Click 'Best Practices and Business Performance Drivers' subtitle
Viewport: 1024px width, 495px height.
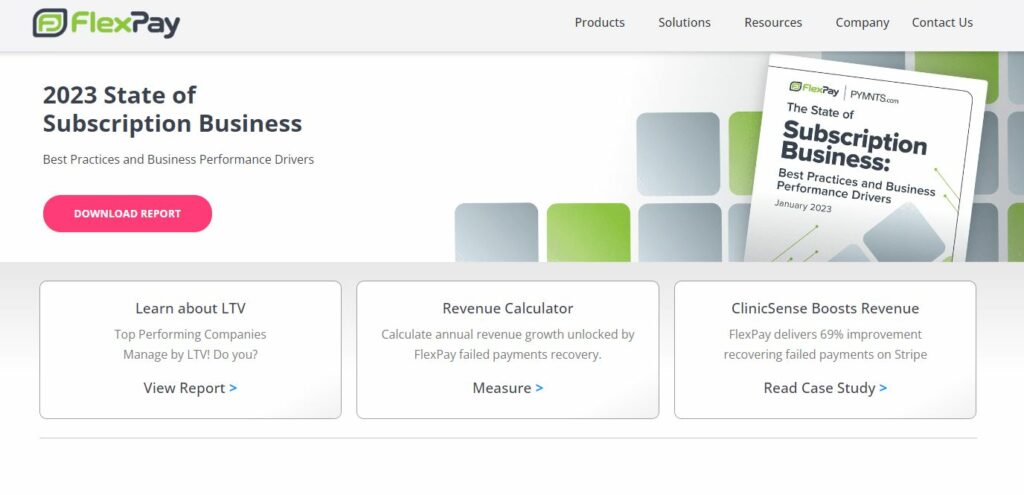pos(178,159)
